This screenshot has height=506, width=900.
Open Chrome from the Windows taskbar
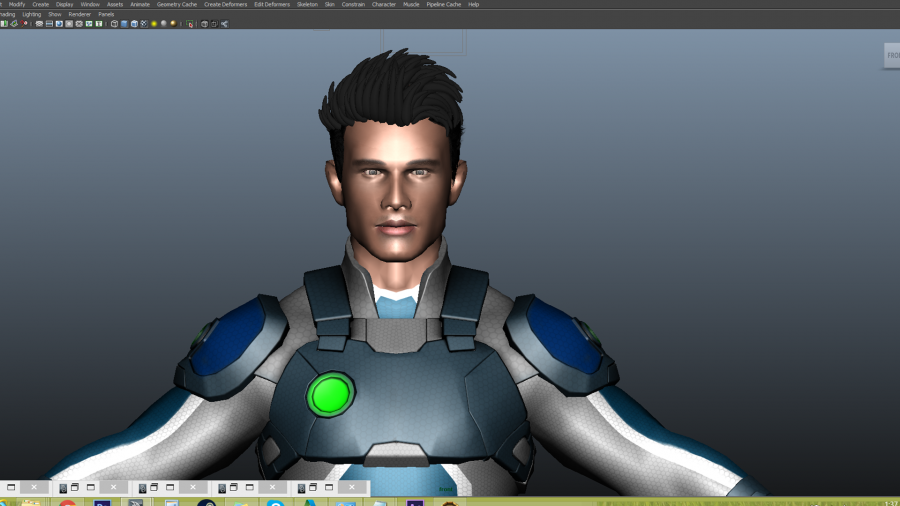pos(68,503)
